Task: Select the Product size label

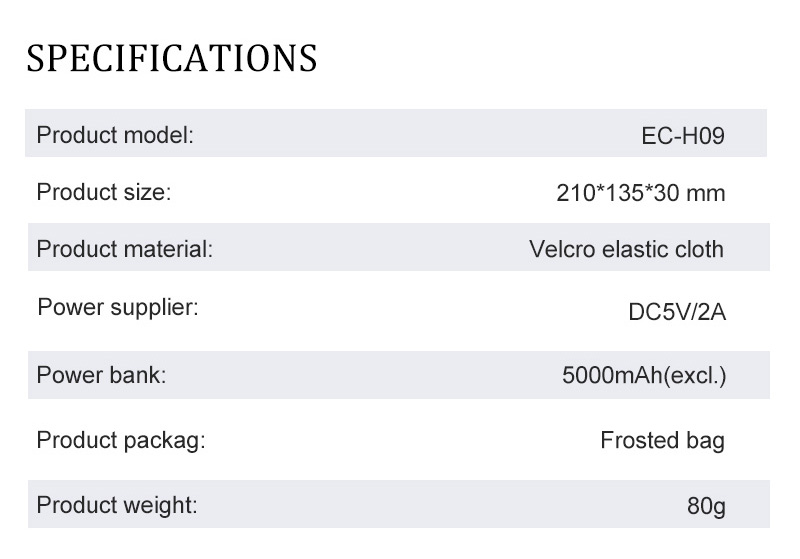Action: [x=104, y=192]
